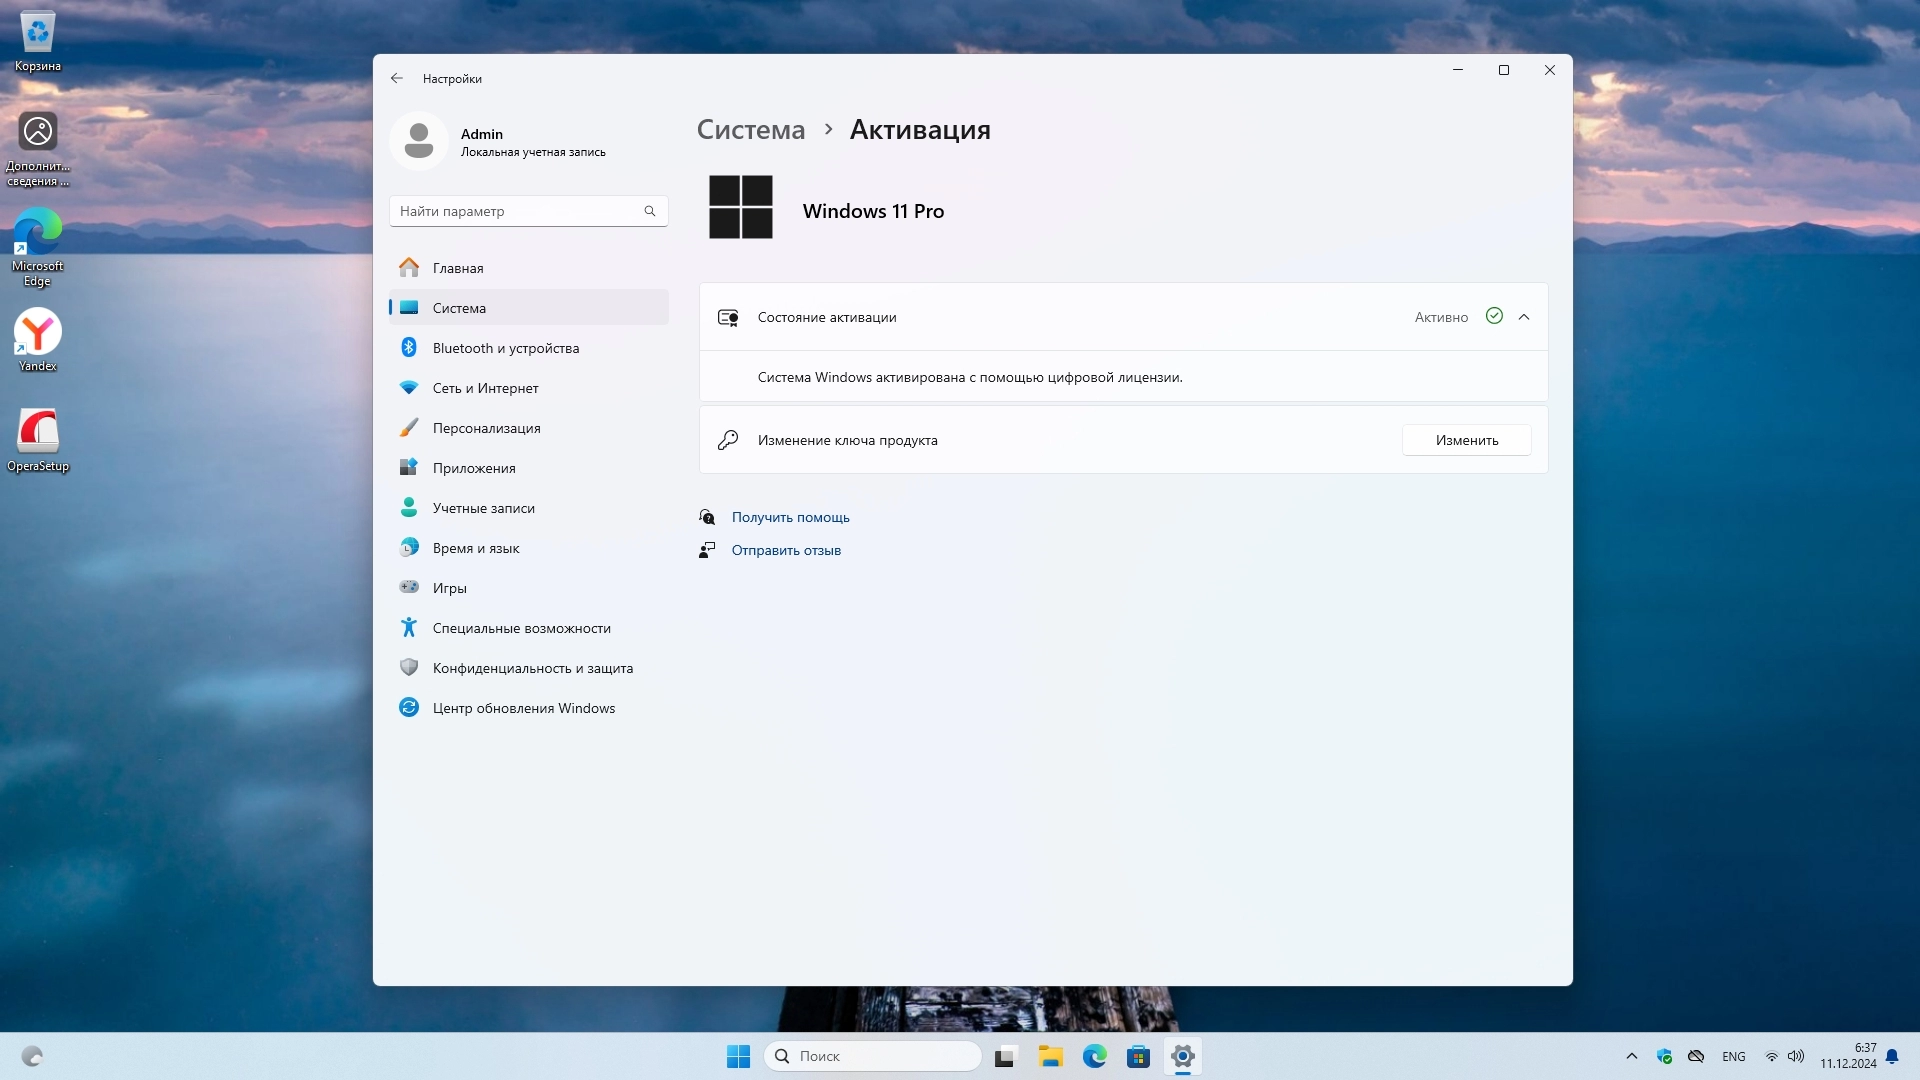
Task: Click the Изменить product key button
Action: tap(1466, 440)
